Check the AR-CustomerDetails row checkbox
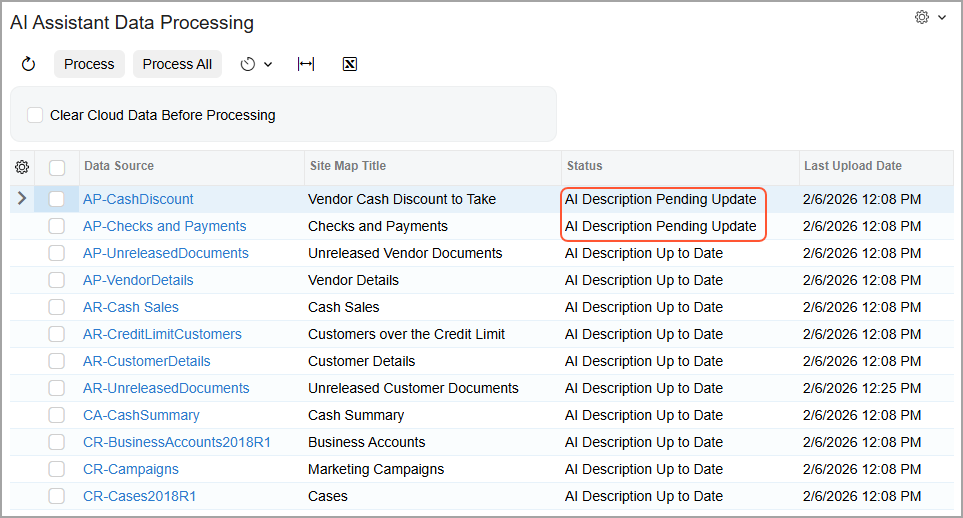The height and width of the screenshot is (518, 963). click(x=57, y=361)
